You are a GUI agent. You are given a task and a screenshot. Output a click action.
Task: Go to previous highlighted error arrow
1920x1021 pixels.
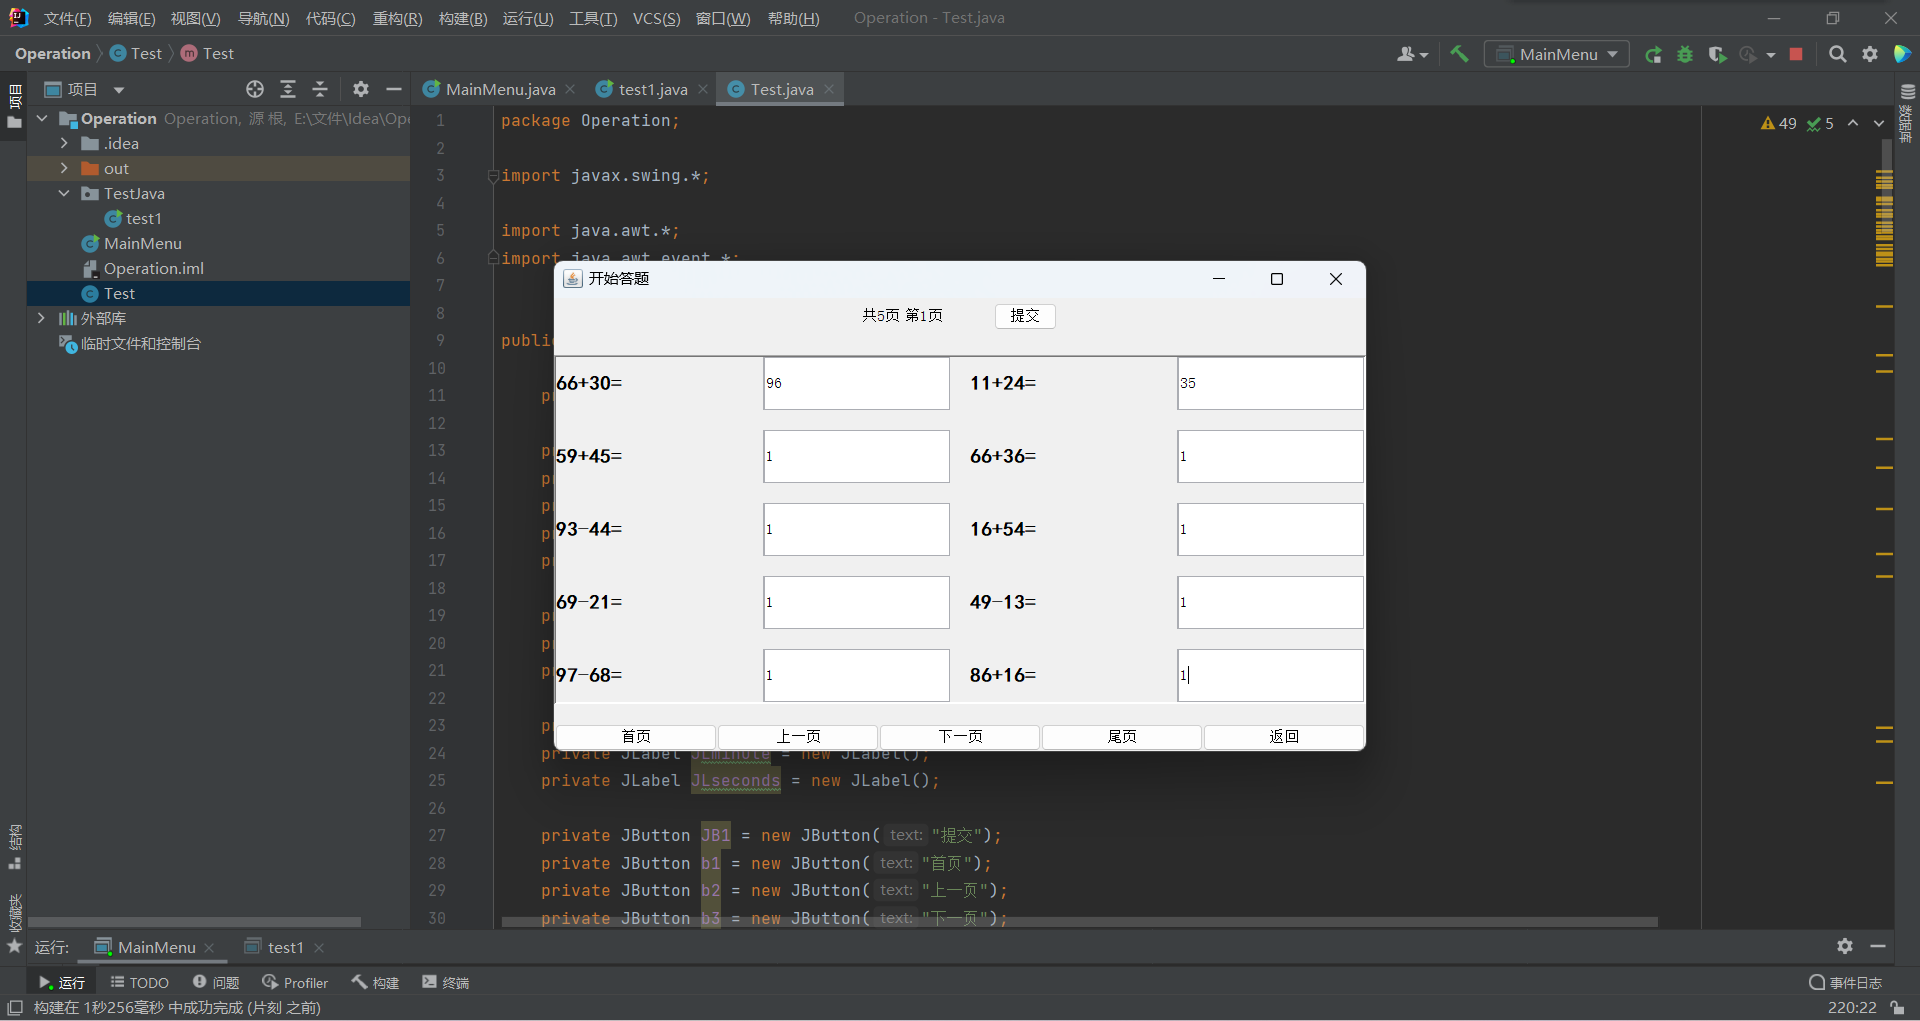[1853, 123]
